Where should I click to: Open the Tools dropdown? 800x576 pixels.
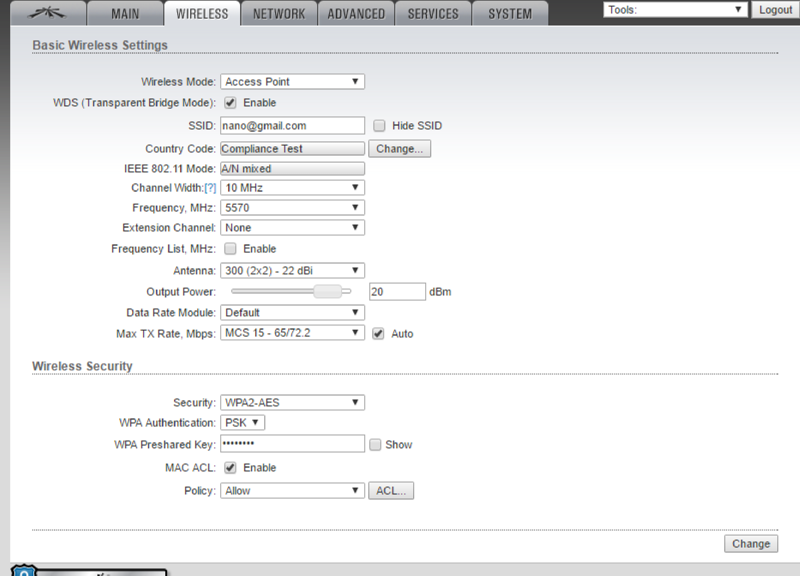pos(675,10)
